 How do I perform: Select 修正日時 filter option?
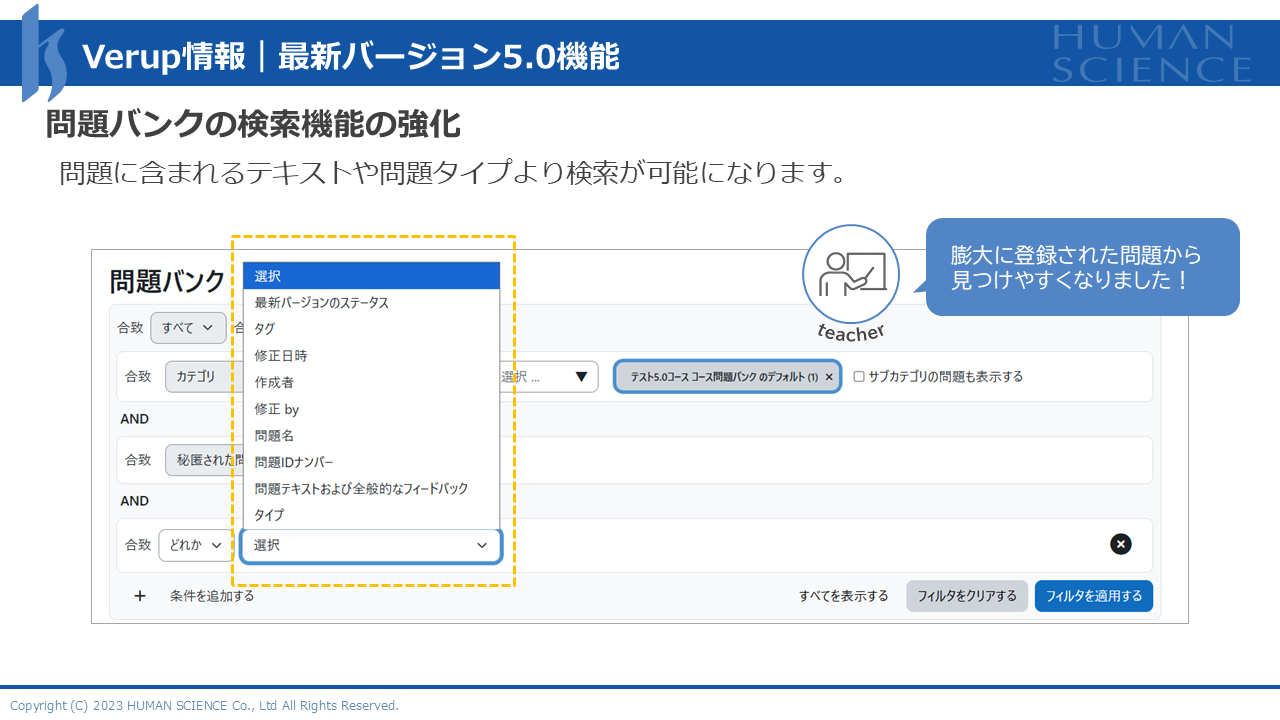click(281, 355)
